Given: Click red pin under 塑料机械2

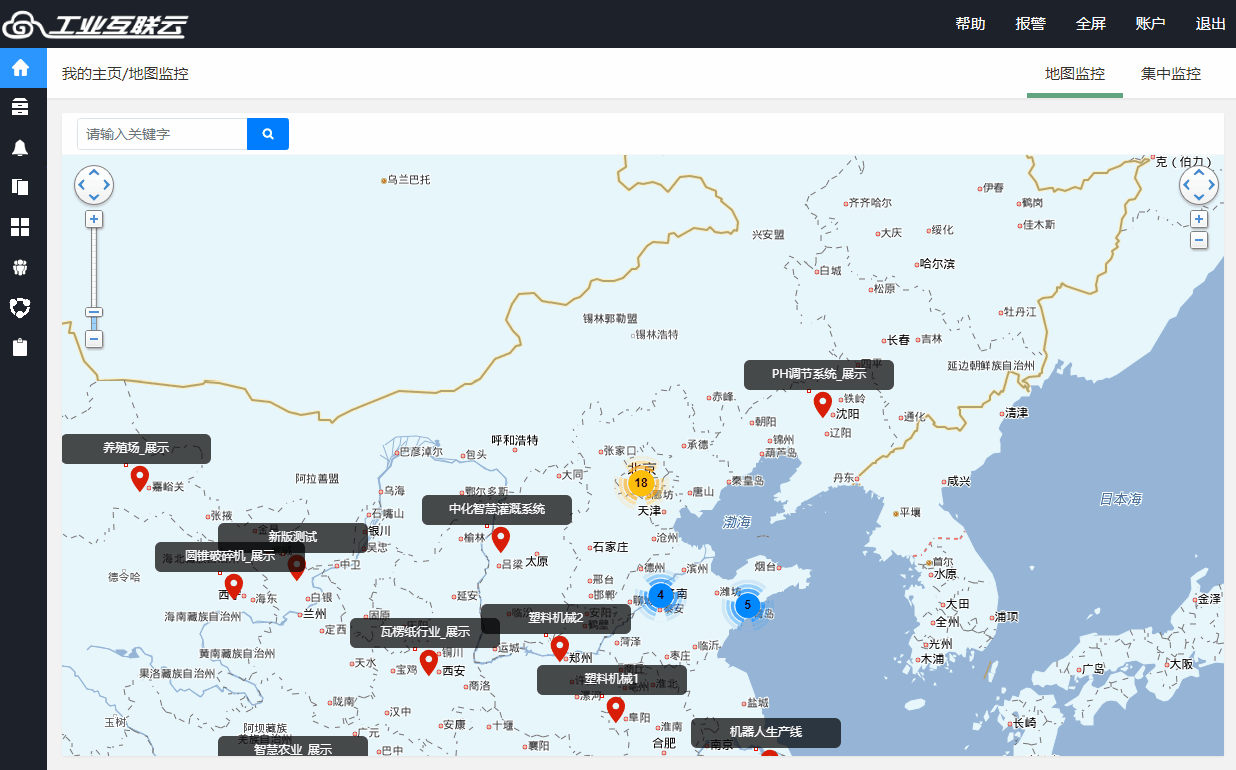Looking at the screenshot, I should coord(560,648).
